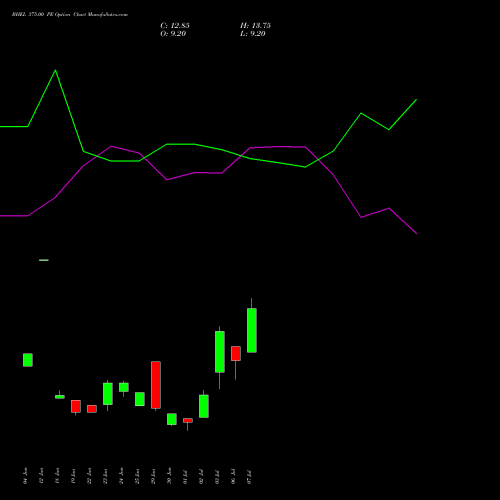Click the low value 'L: 9.20'
Viewport: 500px width, 500px height.
253,34
